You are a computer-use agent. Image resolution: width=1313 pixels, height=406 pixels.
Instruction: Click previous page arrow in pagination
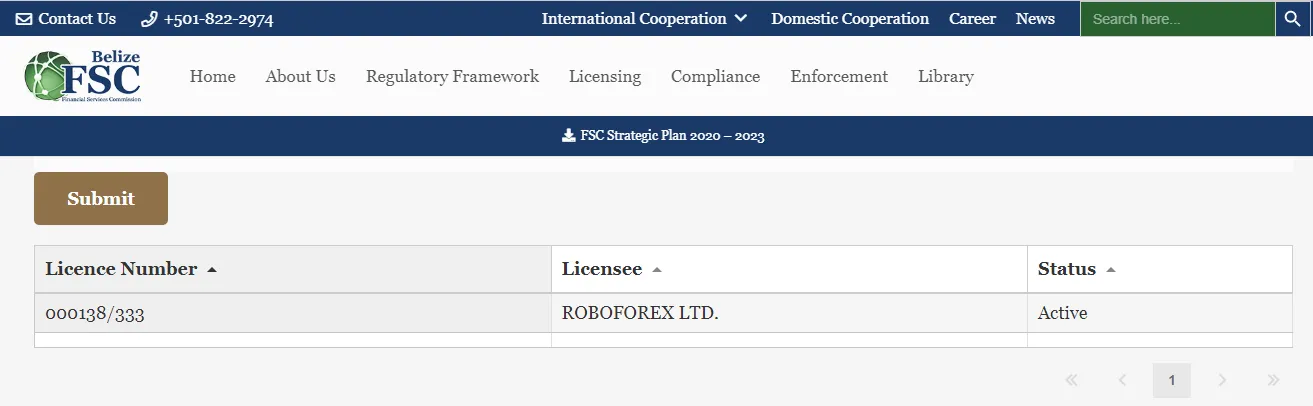pyautogui.click(x=1122, y=380)
